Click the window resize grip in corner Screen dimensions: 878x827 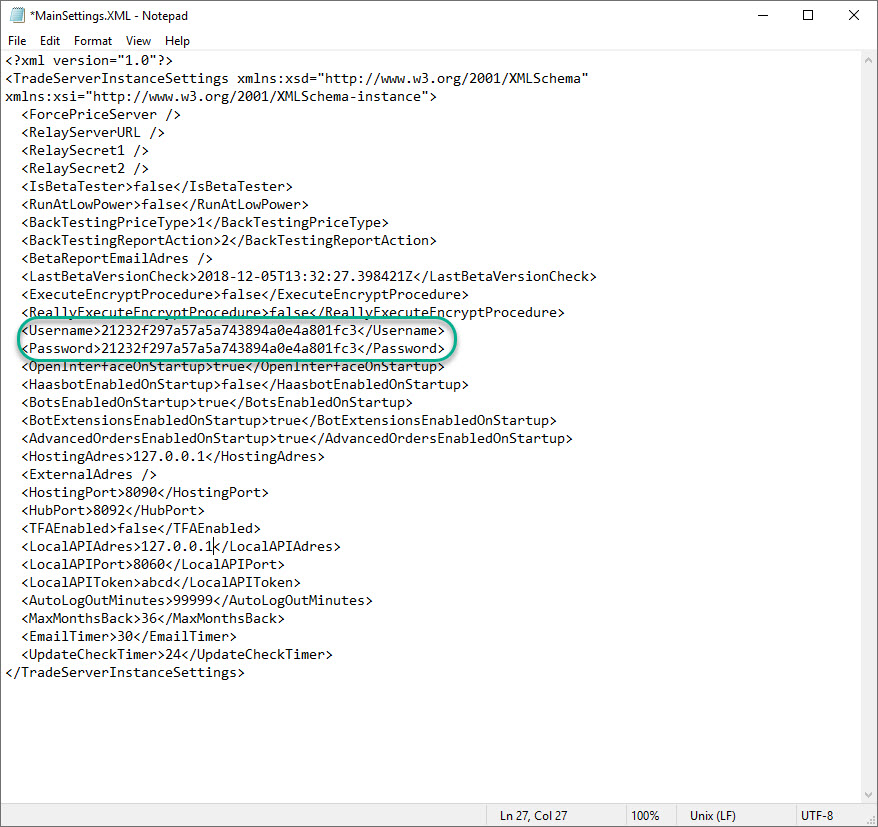871,820
